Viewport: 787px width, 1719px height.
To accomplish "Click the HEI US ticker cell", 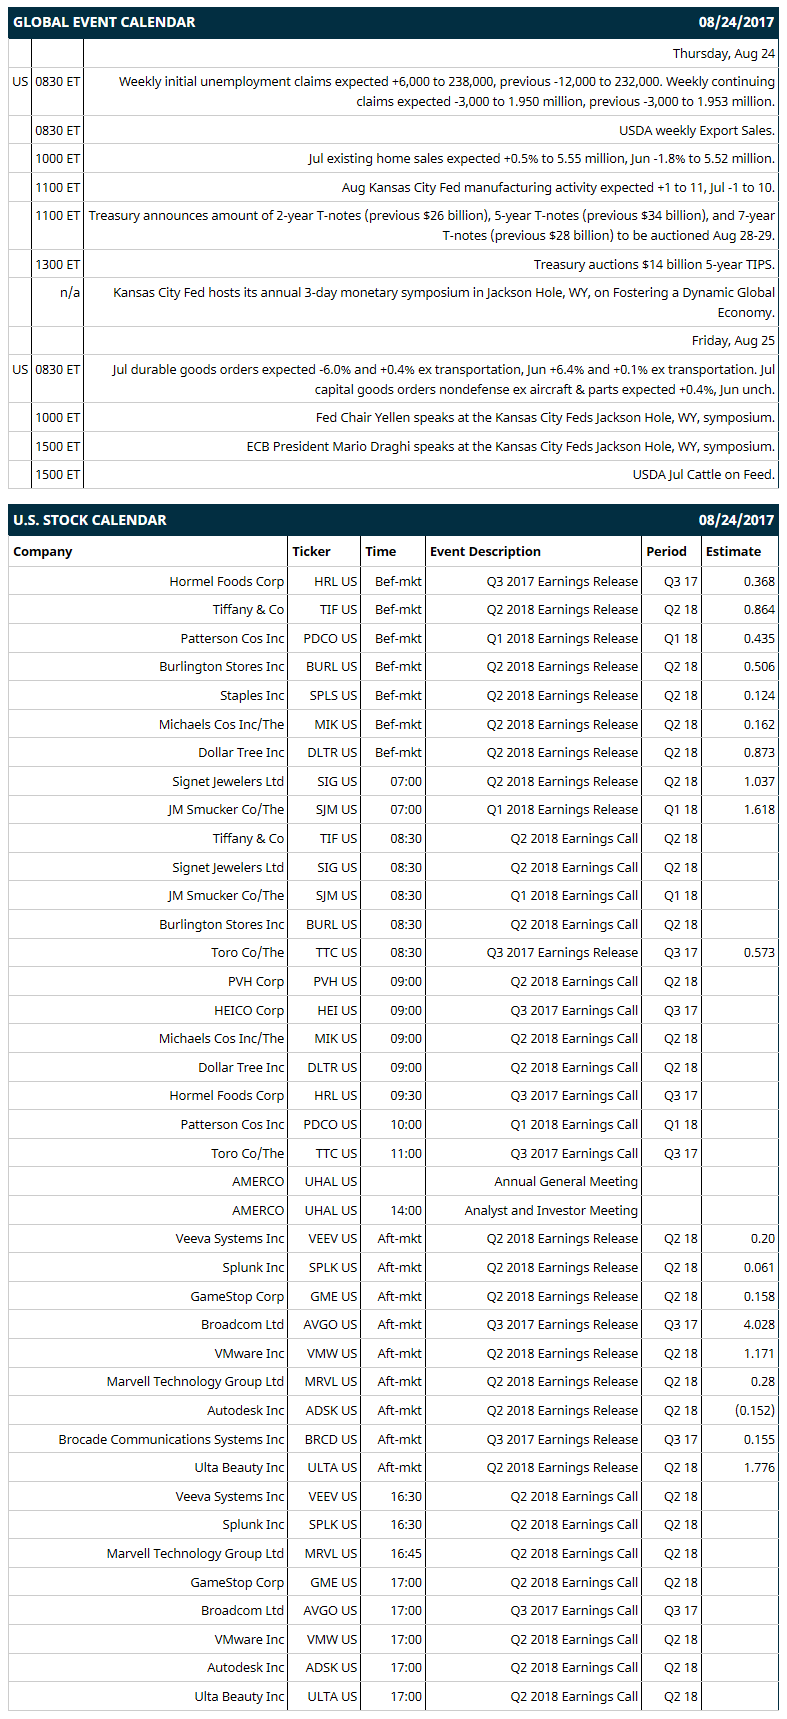I will click(337, 1010).
